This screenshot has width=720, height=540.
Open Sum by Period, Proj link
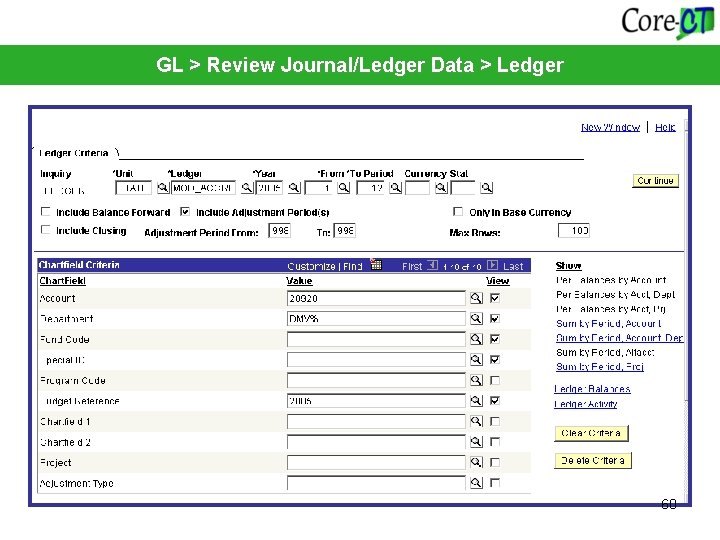coord(600,366)
